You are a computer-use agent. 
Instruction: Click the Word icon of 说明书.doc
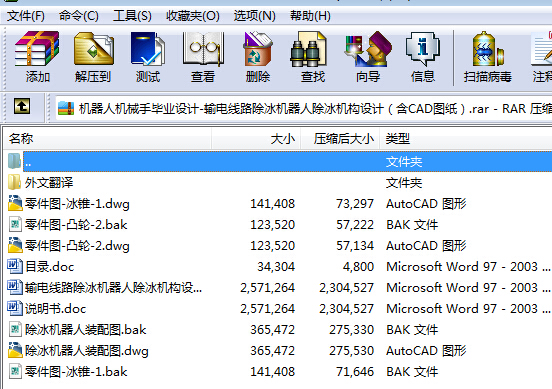pos(15,308)
